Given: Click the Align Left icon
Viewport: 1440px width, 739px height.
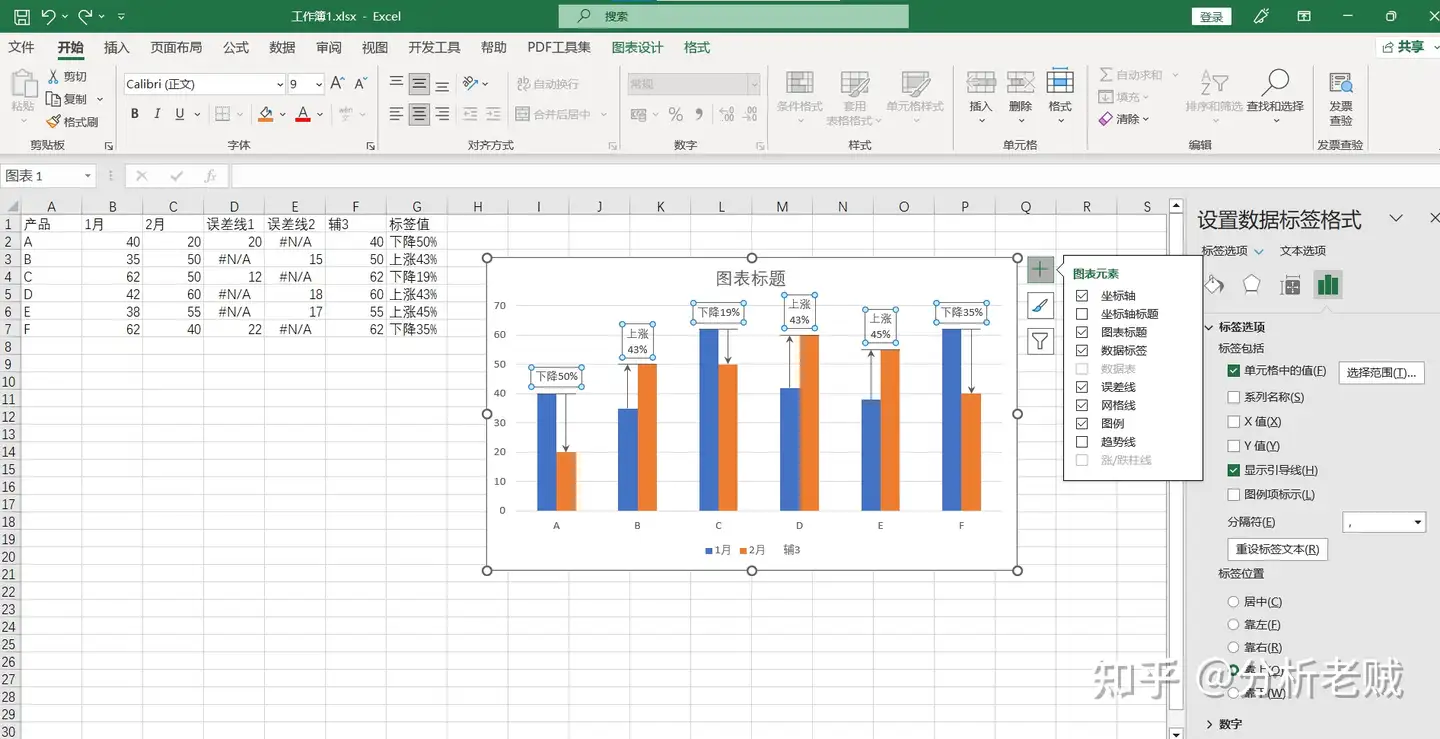Looking at the screenshot, I should click(397, 114).
